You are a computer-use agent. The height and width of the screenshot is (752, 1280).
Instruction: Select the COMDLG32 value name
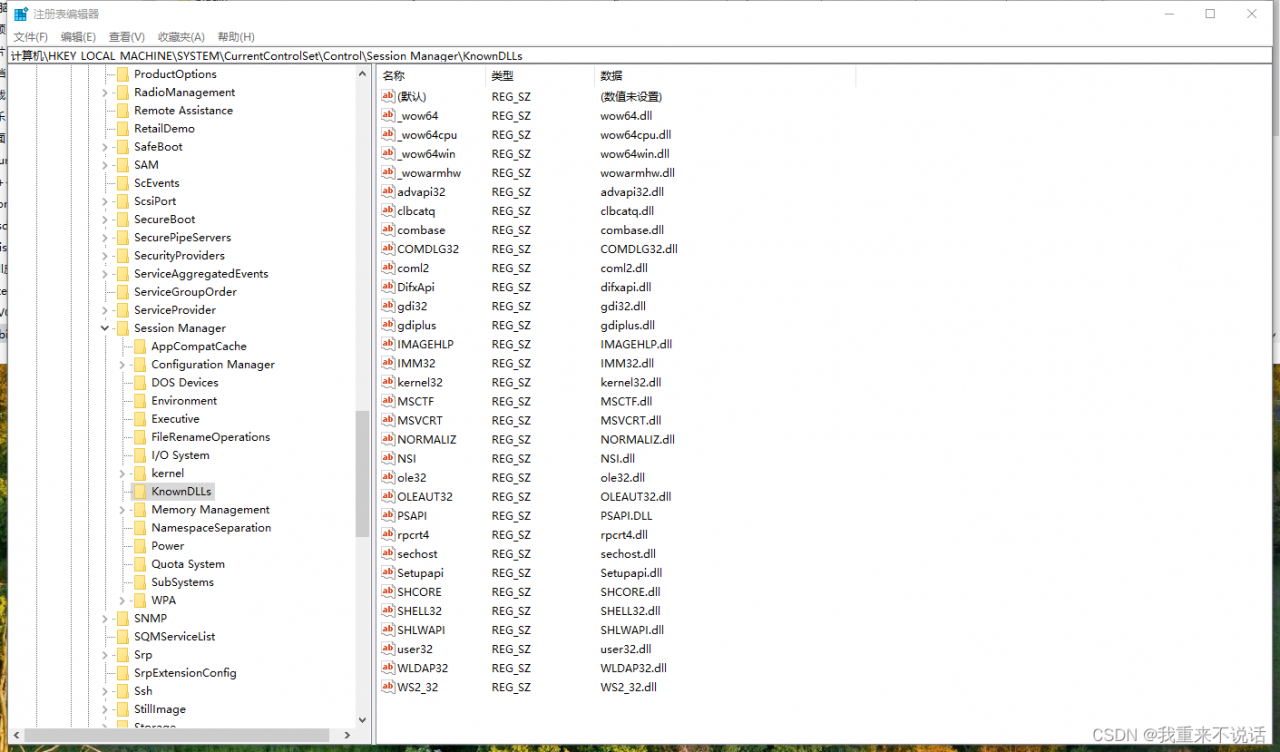click(428, 249)
